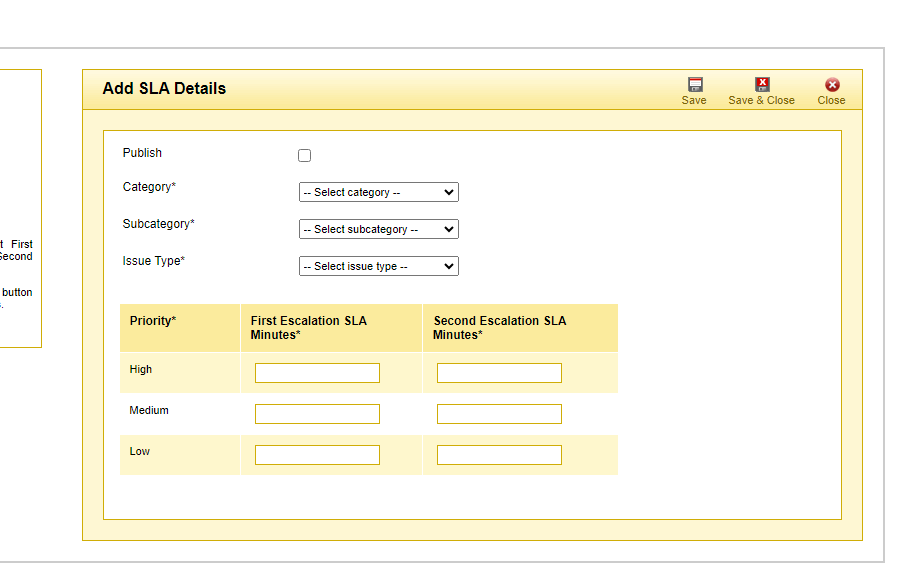This screenshot has width=910, height=571.
Task: Click the red Close icon
Action: (831, 85)
